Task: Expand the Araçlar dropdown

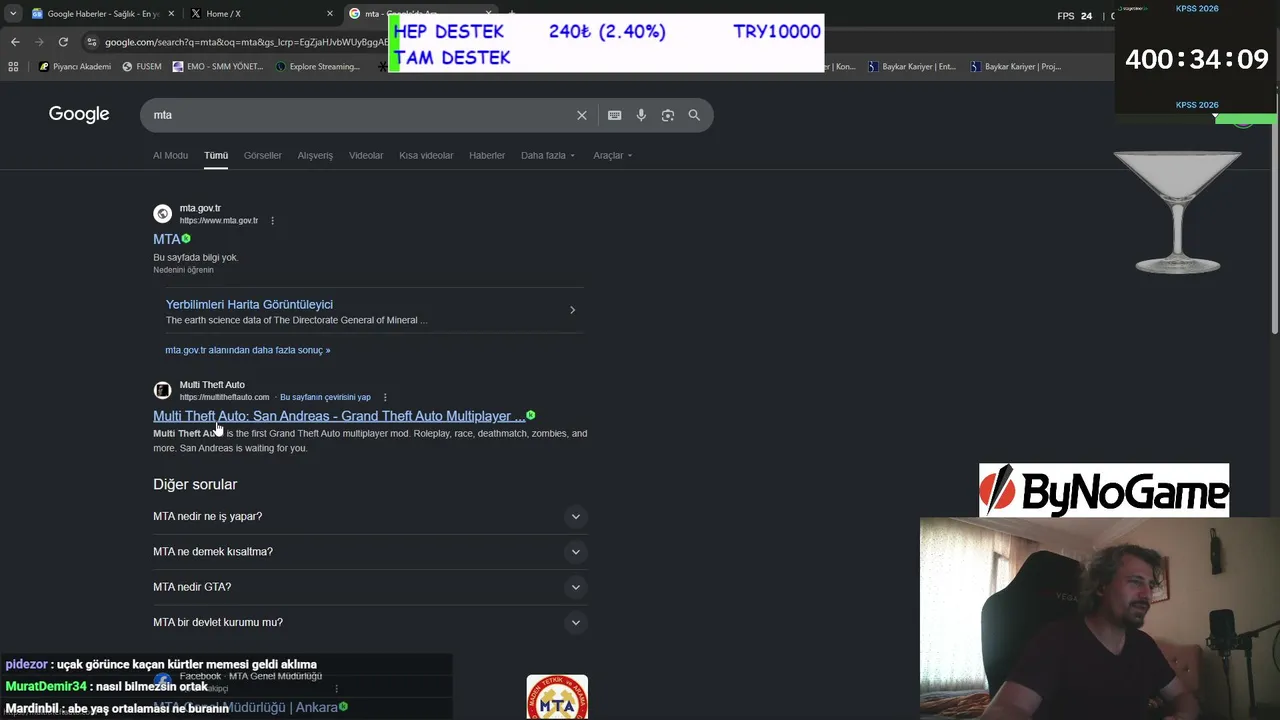Action: (x=612, y=155)
